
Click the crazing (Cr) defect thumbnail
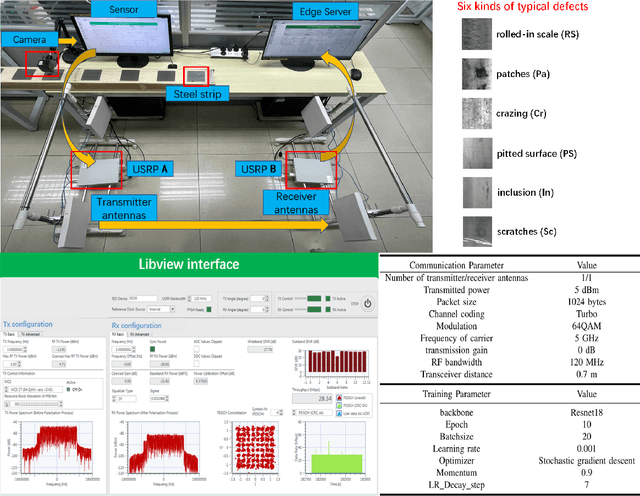477,113
